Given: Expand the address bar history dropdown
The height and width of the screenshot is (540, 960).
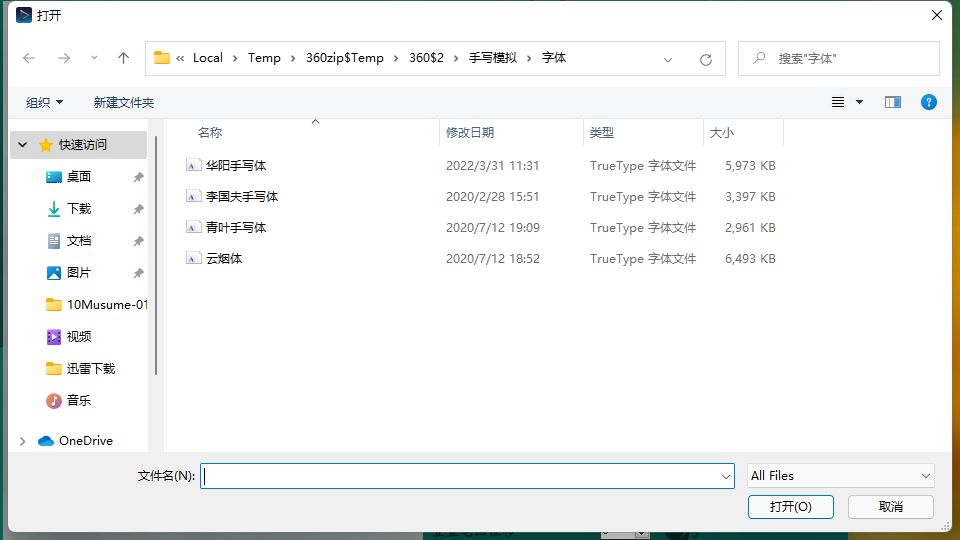Looking at the screenshot, I should pos(668,59).
